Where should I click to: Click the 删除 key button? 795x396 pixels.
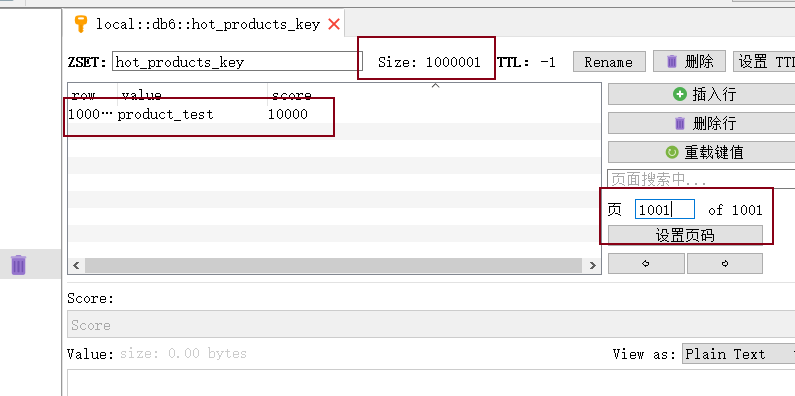[x=690, y=62]
